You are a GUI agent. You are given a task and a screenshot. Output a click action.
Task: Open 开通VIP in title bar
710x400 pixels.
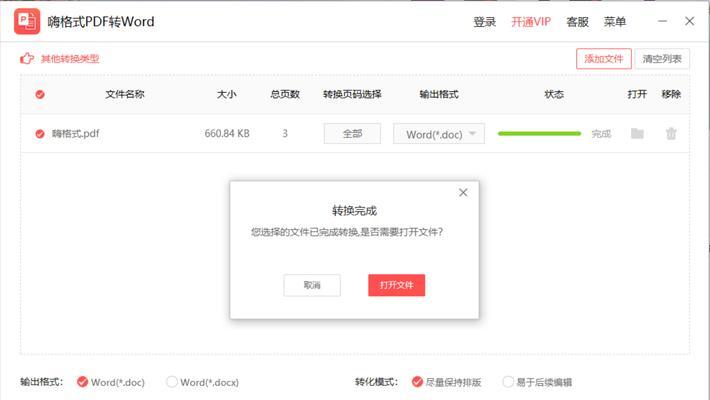pos(531,22)
